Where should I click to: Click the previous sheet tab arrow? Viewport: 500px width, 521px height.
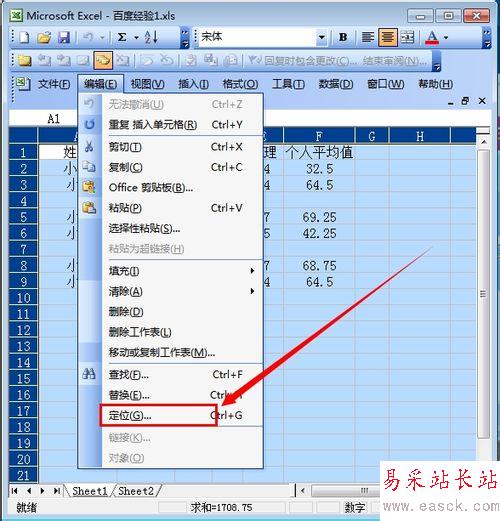(29, 491)
